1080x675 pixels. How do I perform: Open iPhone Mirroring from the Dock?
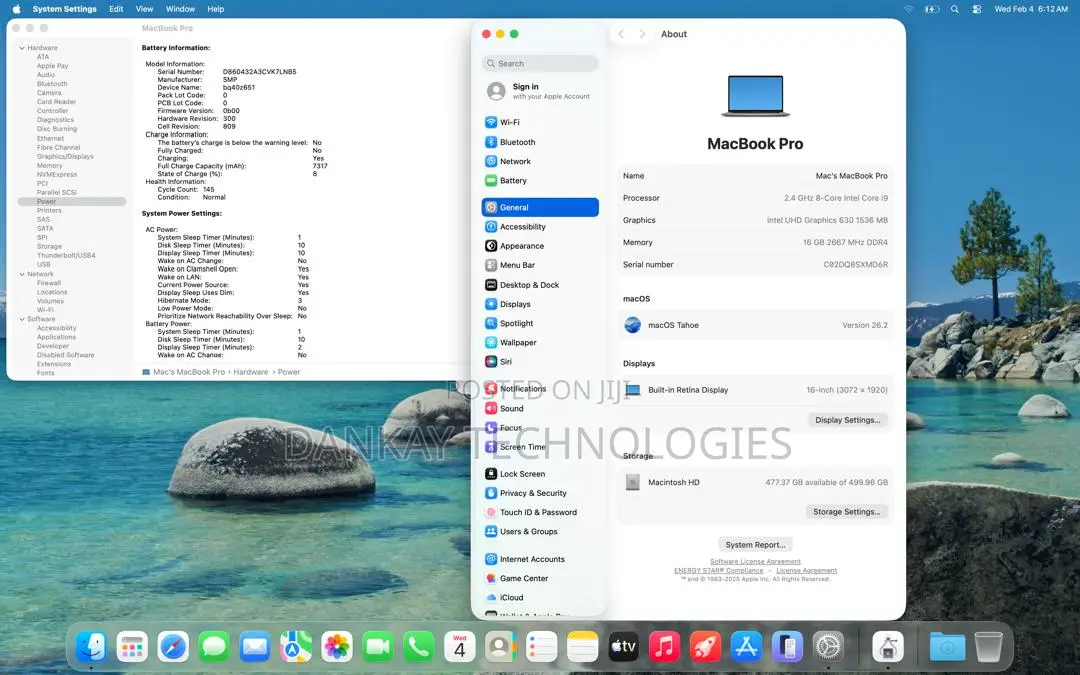[787, 647]
